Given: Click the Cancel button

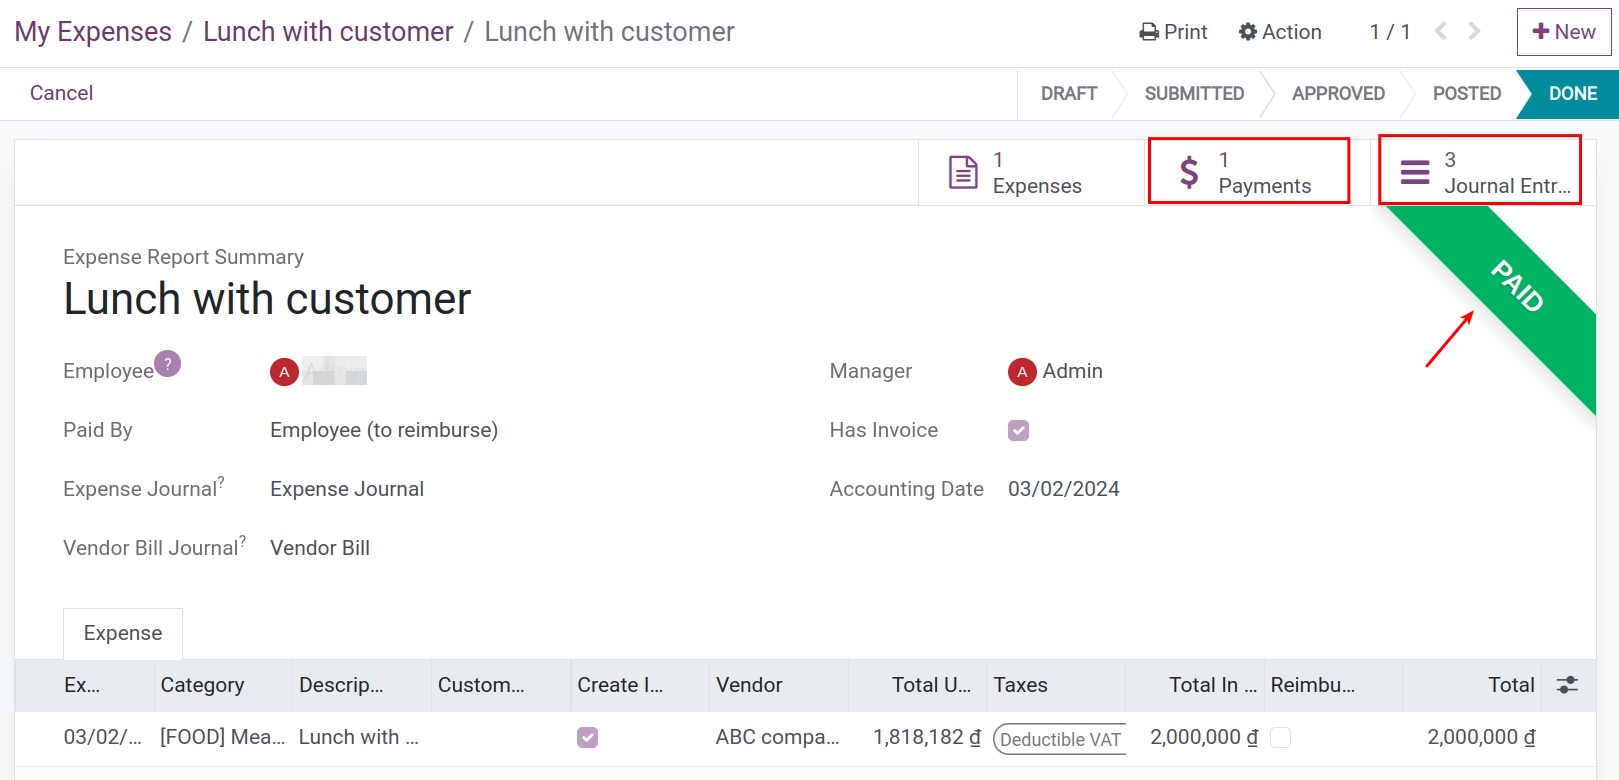Looking at the screenshot, I should tap(61, 93).
